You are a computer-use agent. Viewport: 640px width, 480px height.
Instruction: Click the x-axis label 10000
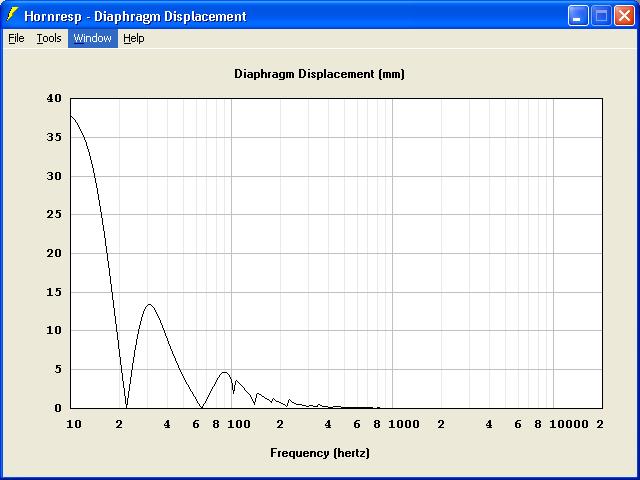pos(569,424)
